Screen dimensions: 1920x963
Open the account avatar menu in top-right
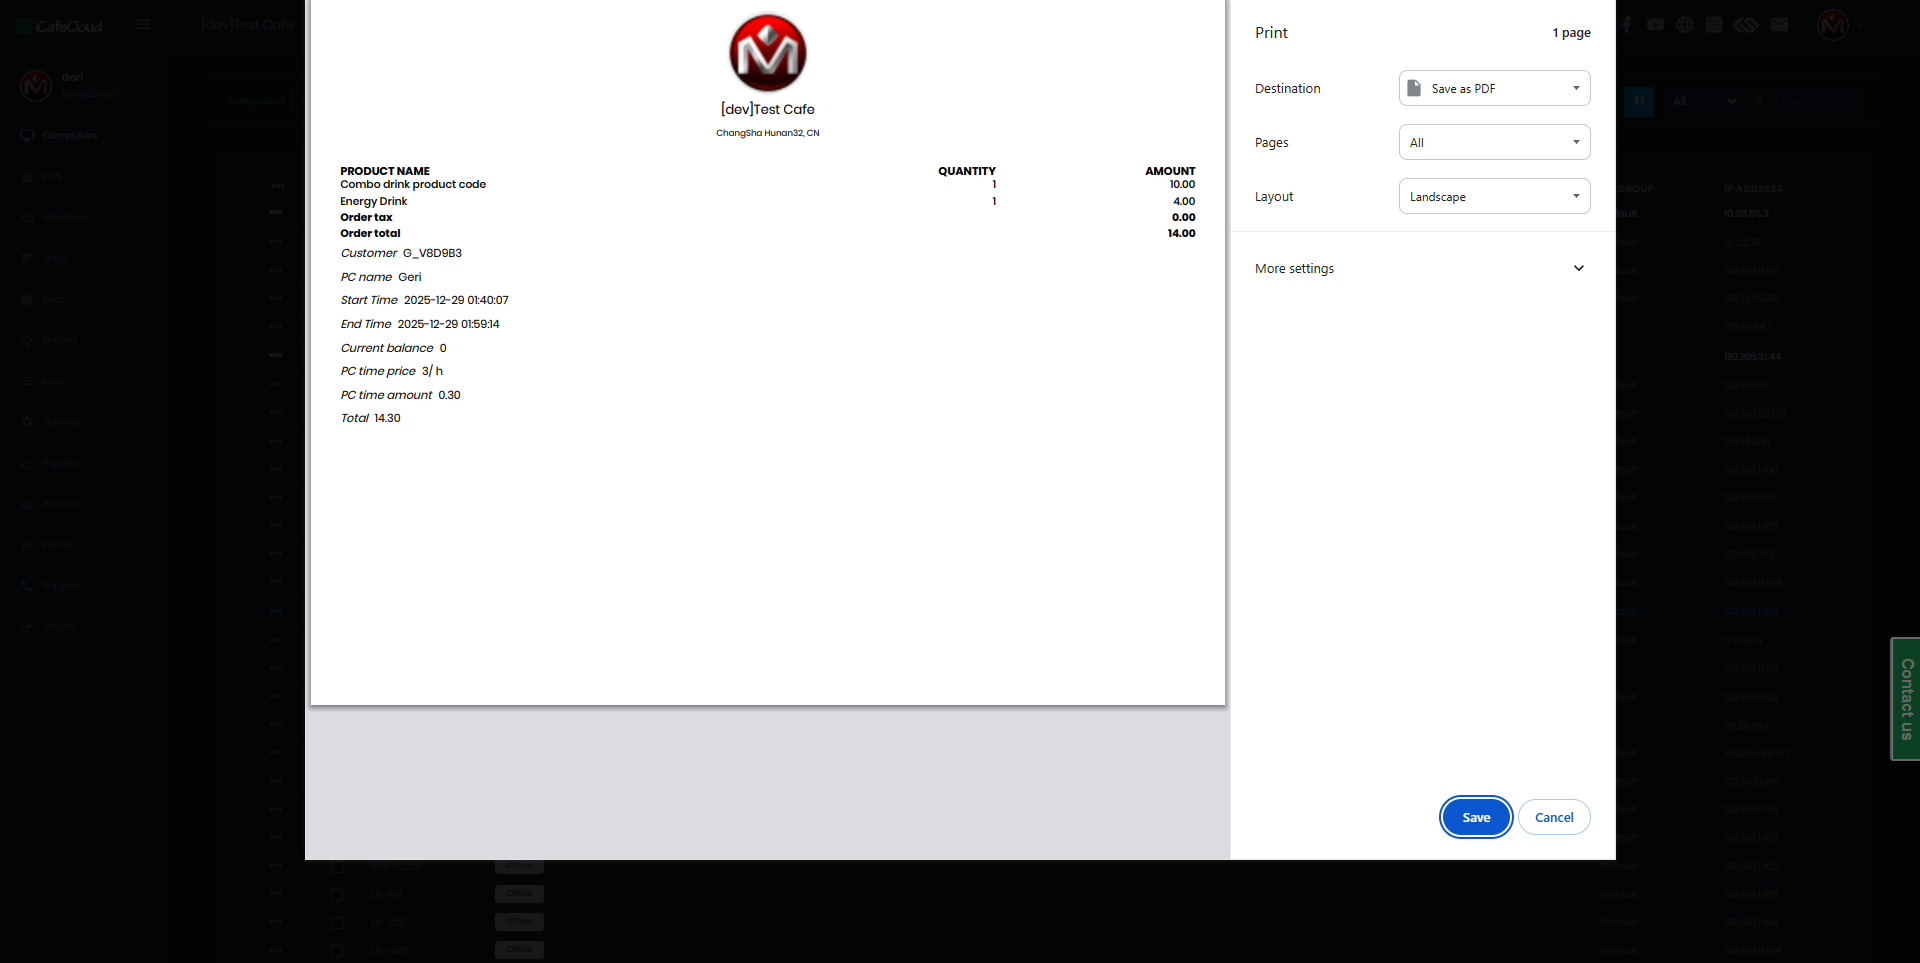pyautogui.click(x=1833, y=25)
